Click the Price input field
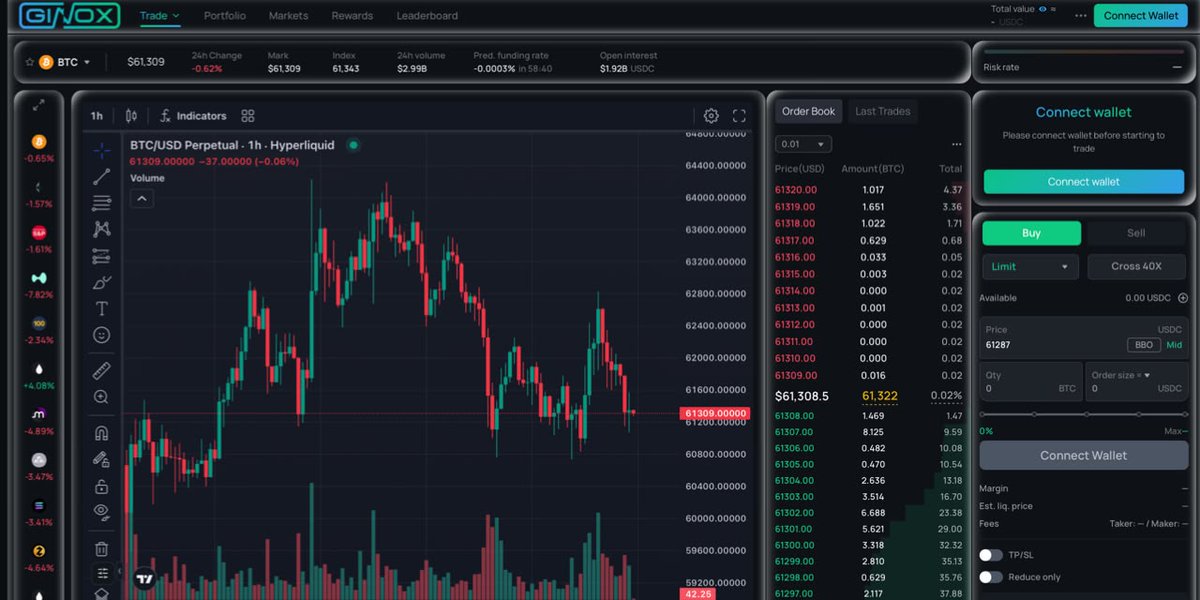This screenshot has width=1200, height=600. tap(1084, 338)
